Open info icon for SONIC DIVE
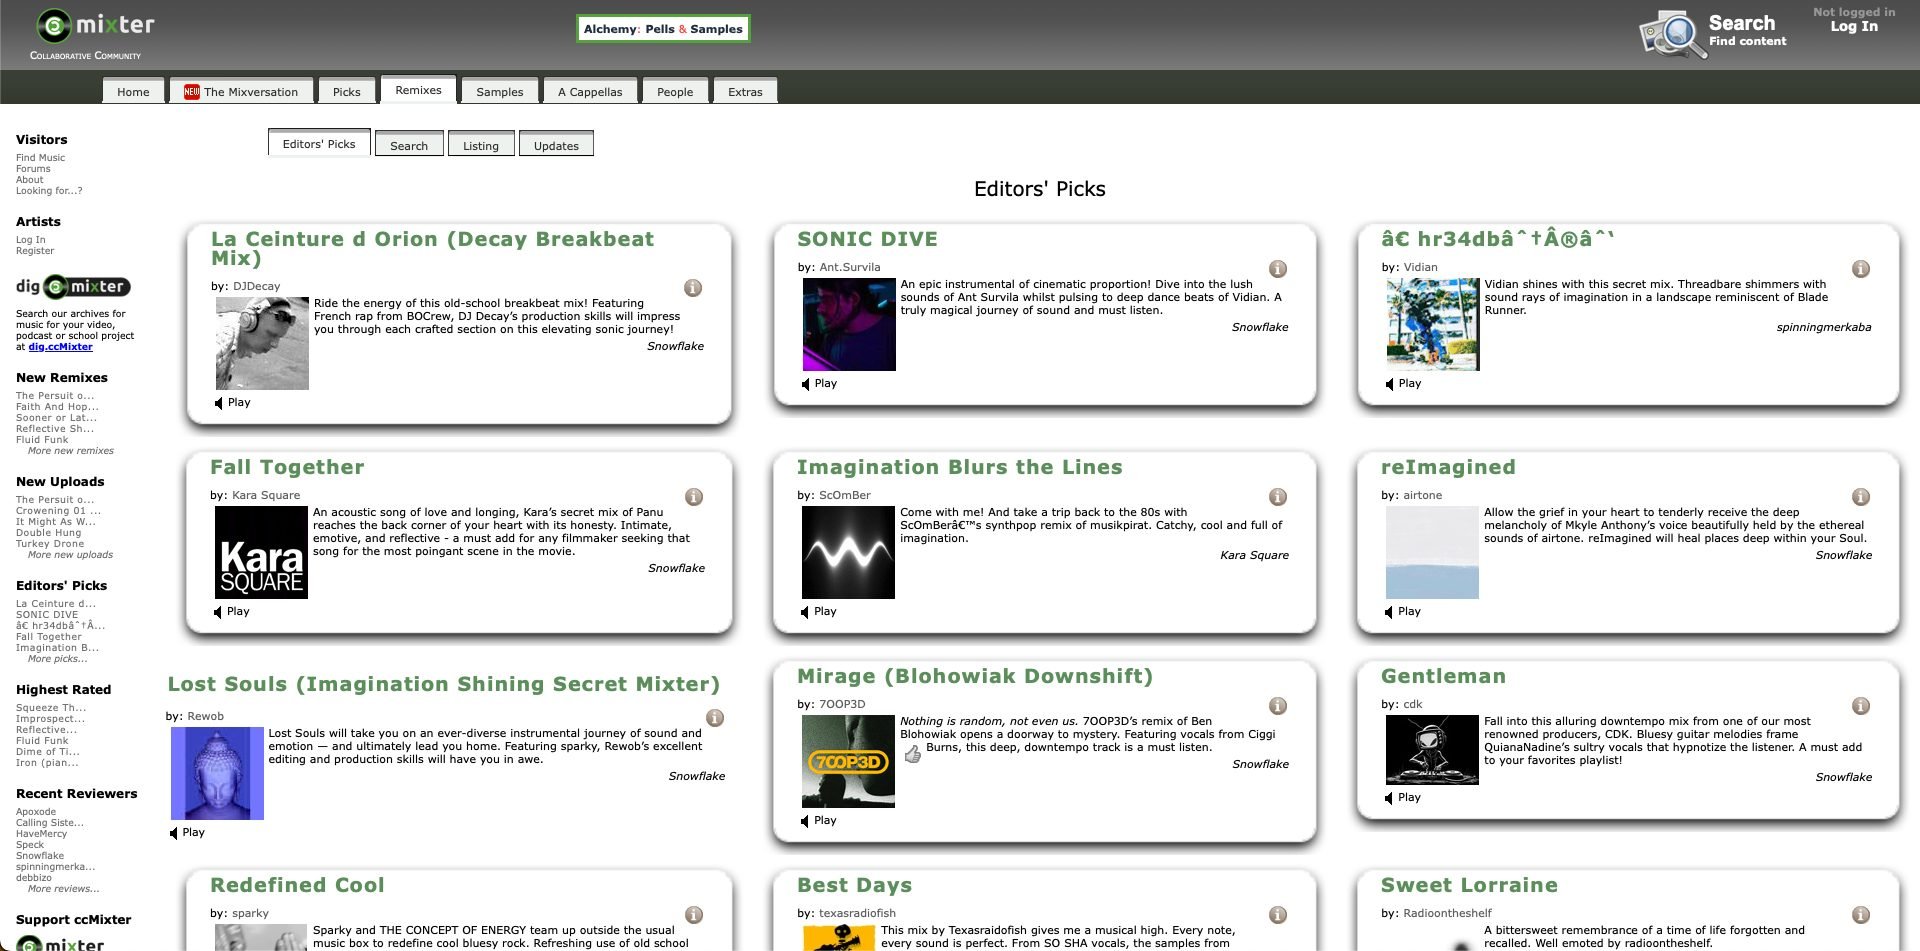This screenshot has width=1920, height=951. [x=1278, y=269]
